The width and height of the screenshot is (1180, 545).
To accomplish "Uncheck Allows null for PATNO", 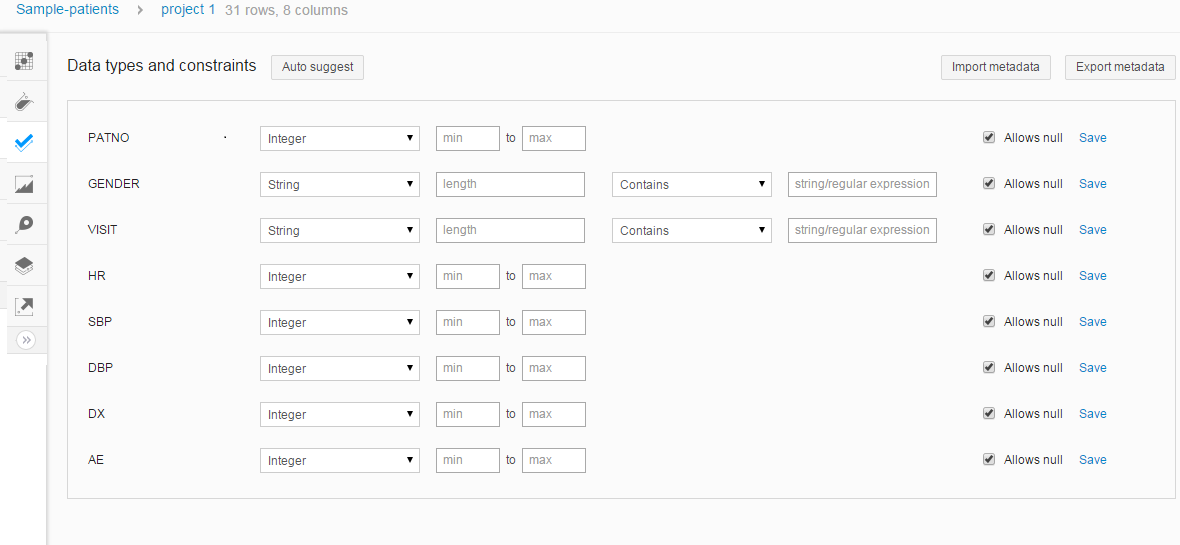I will pyautogui.click(x=989, y=138).
